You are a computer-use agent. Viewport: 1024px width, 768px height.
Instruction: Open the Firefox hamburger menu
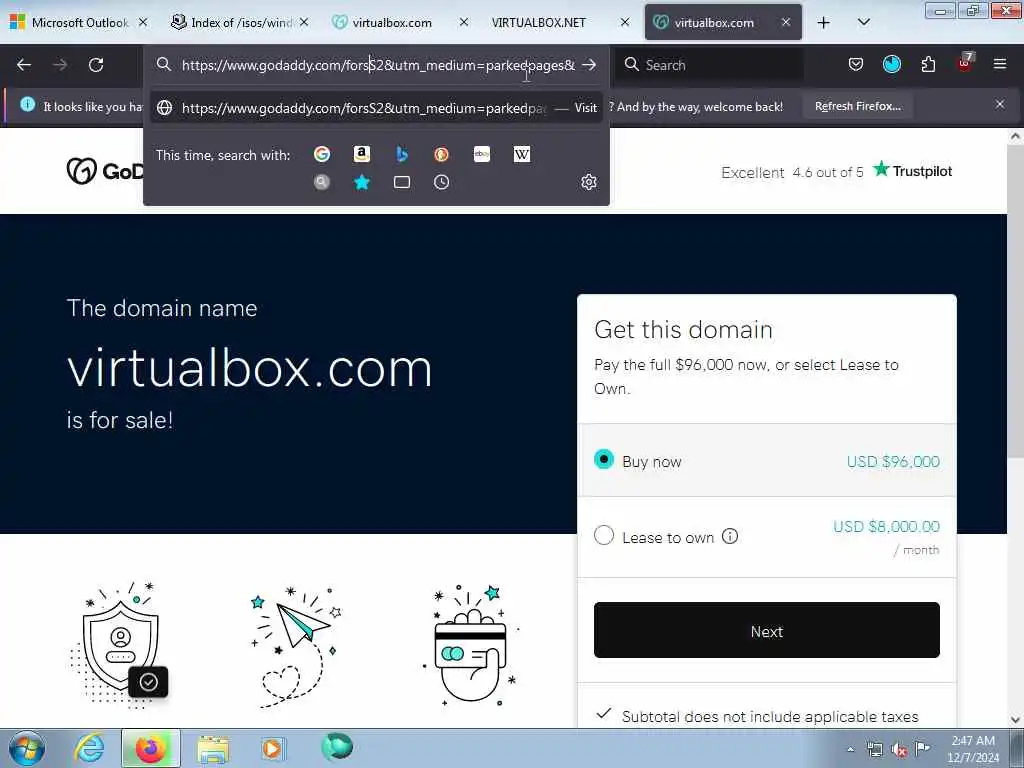pyautogui.click(x=1000, y=64)
